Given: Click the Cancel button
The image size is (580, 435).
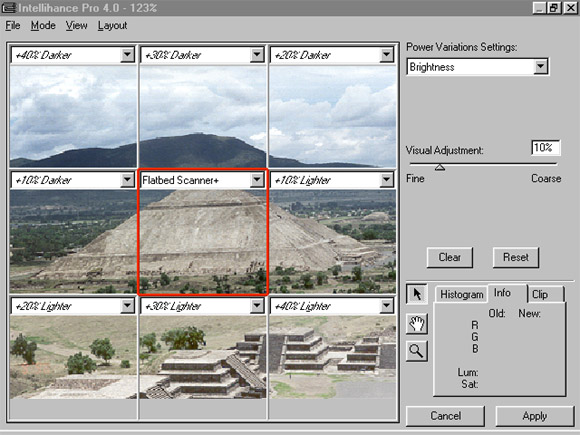Looking at the screenshot, I should [445, 416].
